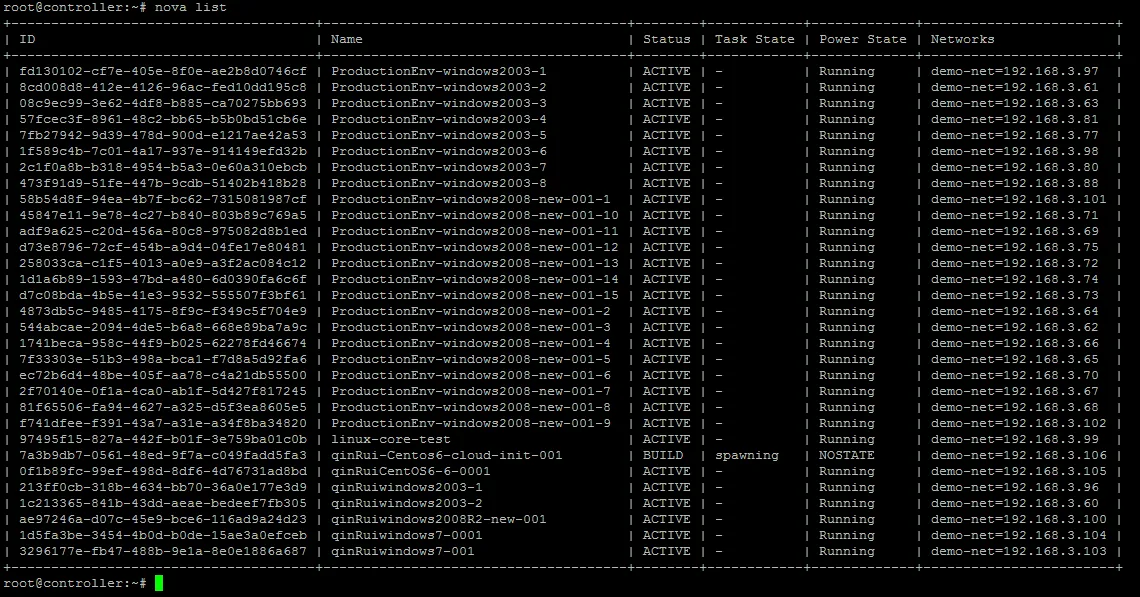Image resolution: width=1140 pixels, height=597 pixels.
Task: Click name ProductionEnv-windows2008-new-001-8
Action: click(x=470, y=407)
